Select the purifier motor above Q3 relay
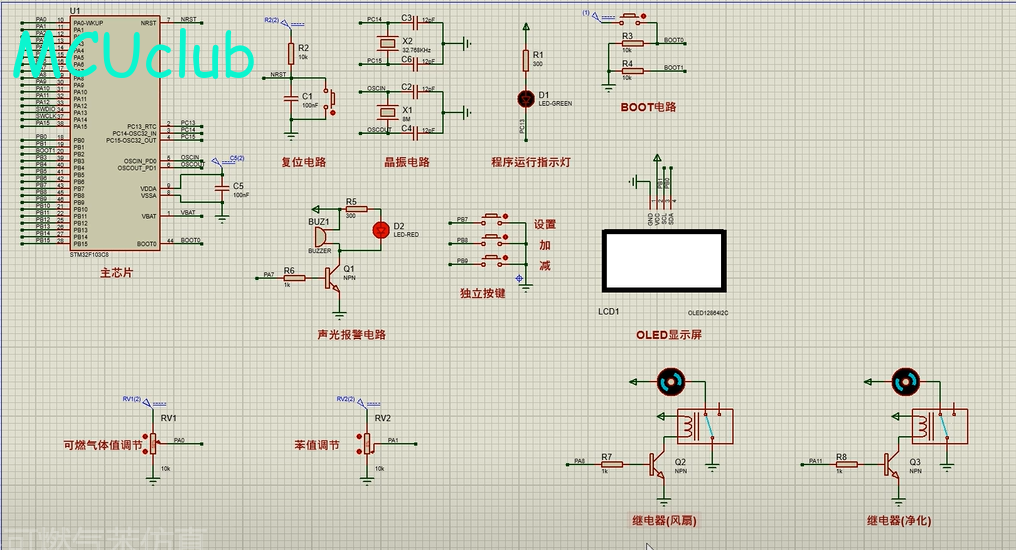Image resolution: width=1016 pixels, height=550 pixels. pyautogui.click(x=905, y=382)
